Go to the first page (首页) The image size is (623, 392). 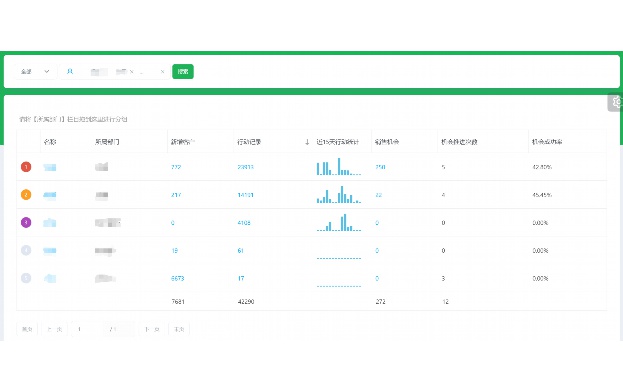pyautogui.click(x=27, y=329)
